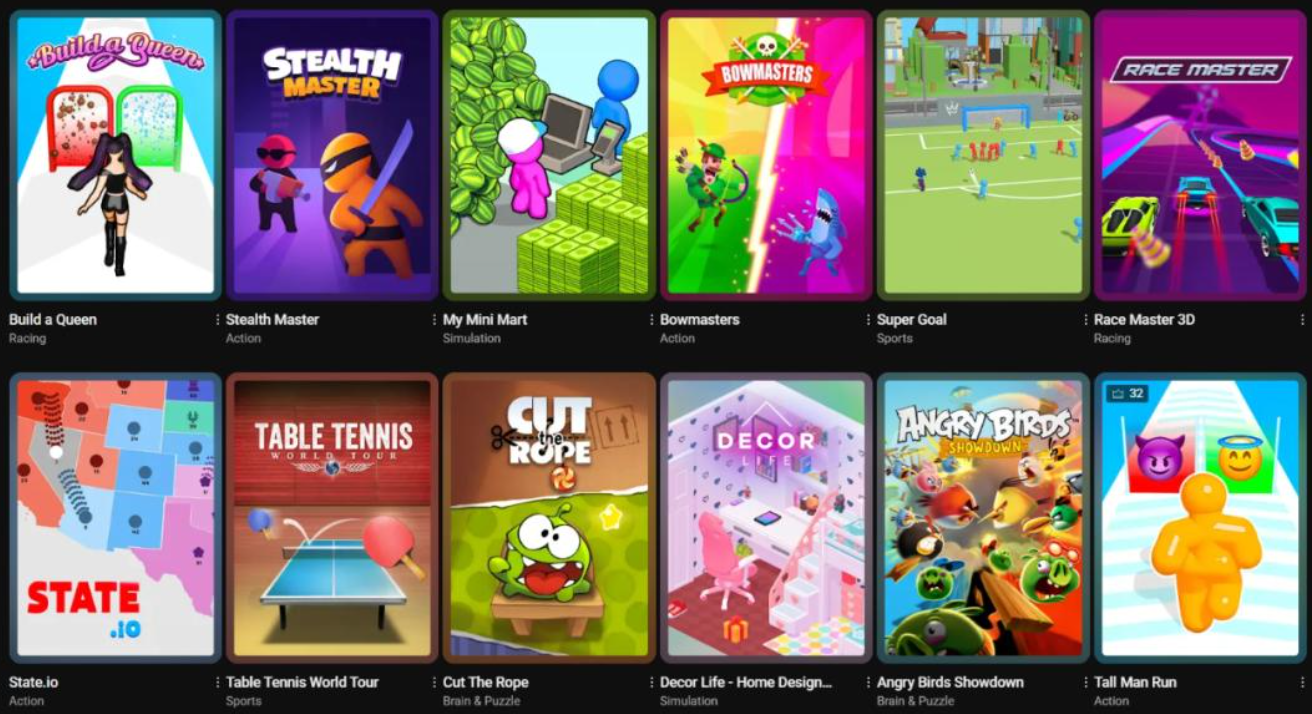Click the 32 badge on Tall Man Run
Viewport: 1312px width, 714px height.
[x=1127, y=394]
